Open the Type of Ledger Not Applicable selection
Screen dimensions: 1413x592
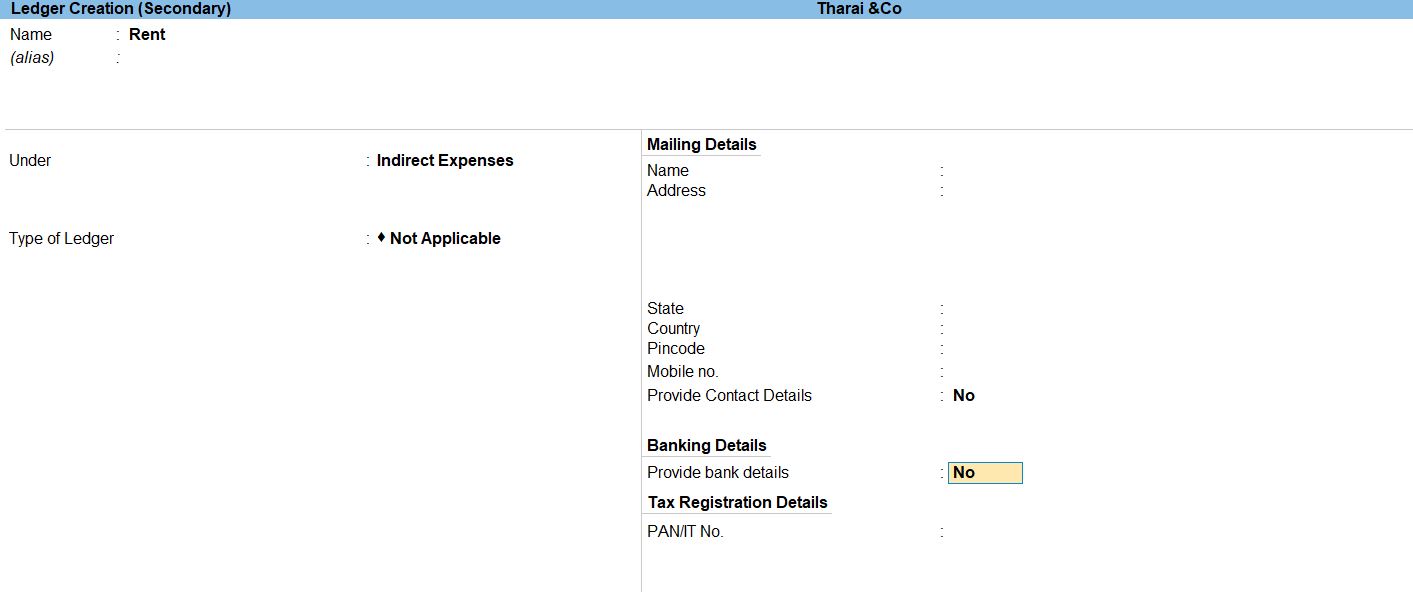click(x=445, y=239)
